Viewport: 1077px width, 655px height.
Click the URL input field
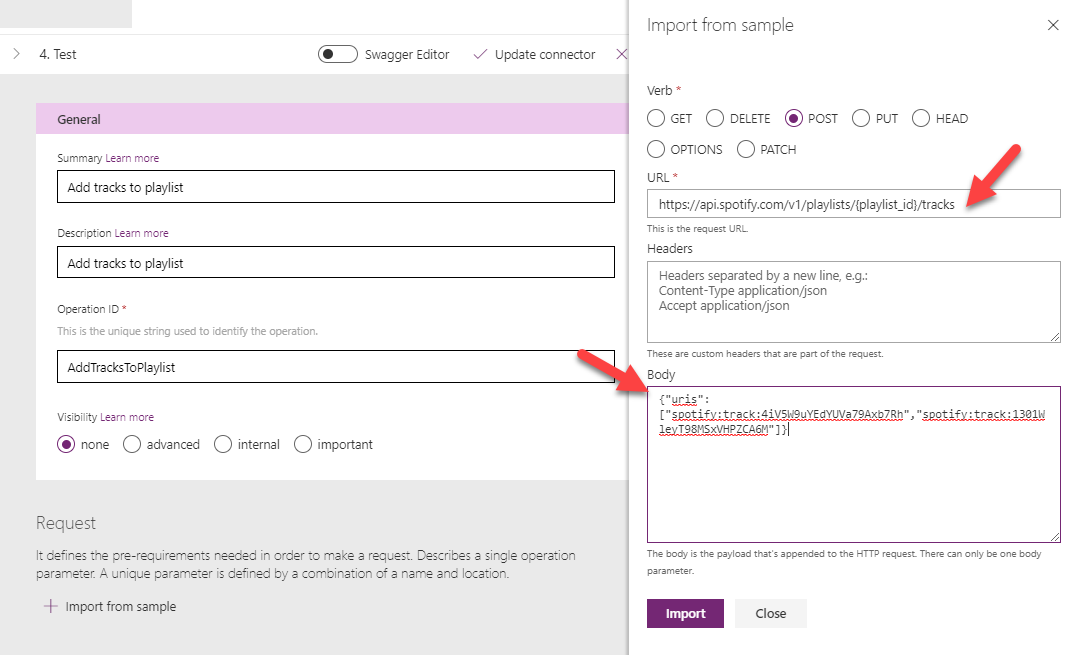853,204
